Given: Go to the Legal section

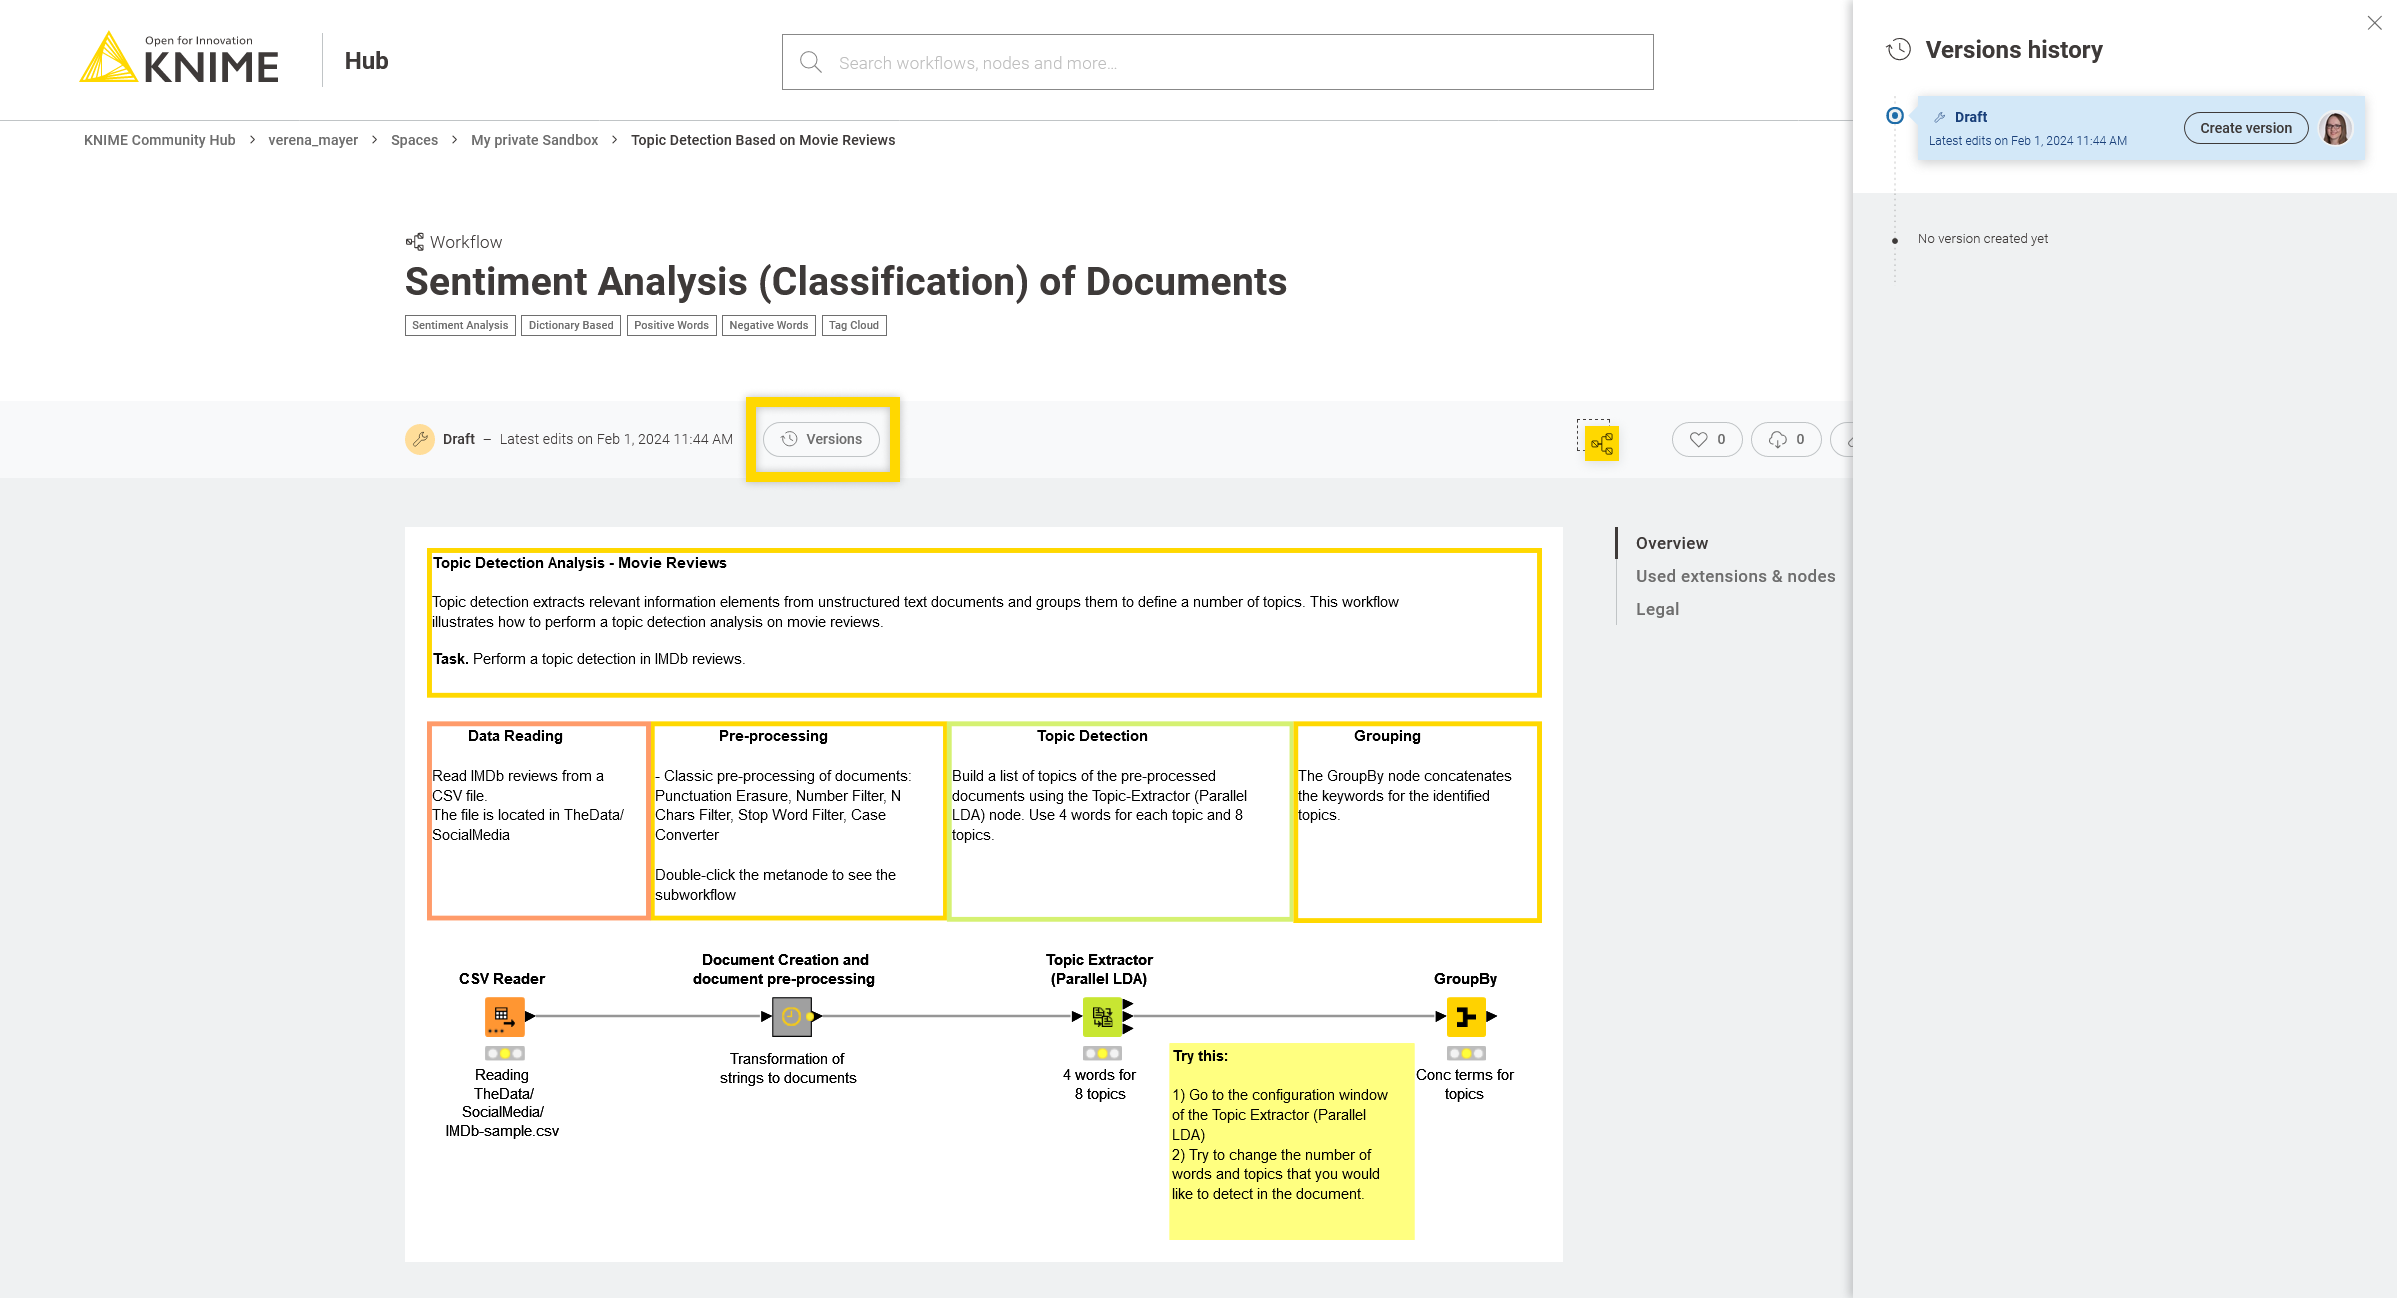Looking at the screenshot, I should point(1657,609).
